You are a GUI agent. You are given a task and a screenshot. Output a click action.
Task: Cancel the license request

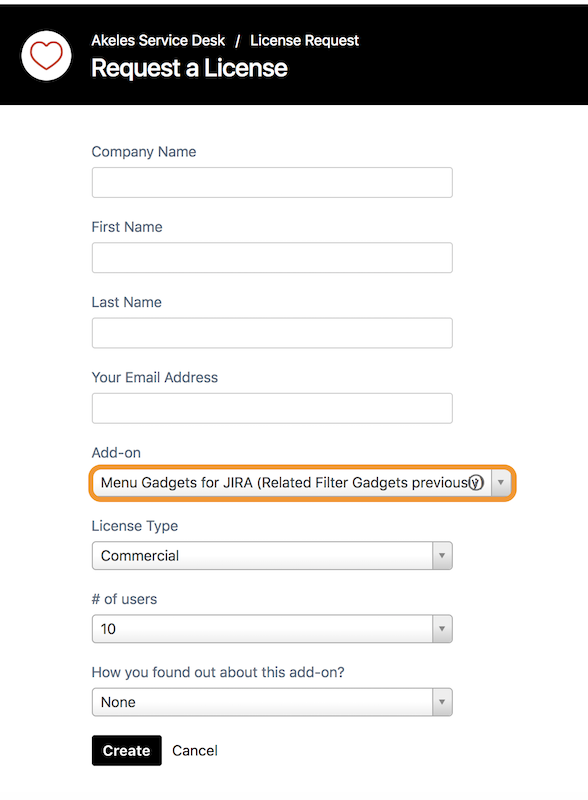point(195,751)
